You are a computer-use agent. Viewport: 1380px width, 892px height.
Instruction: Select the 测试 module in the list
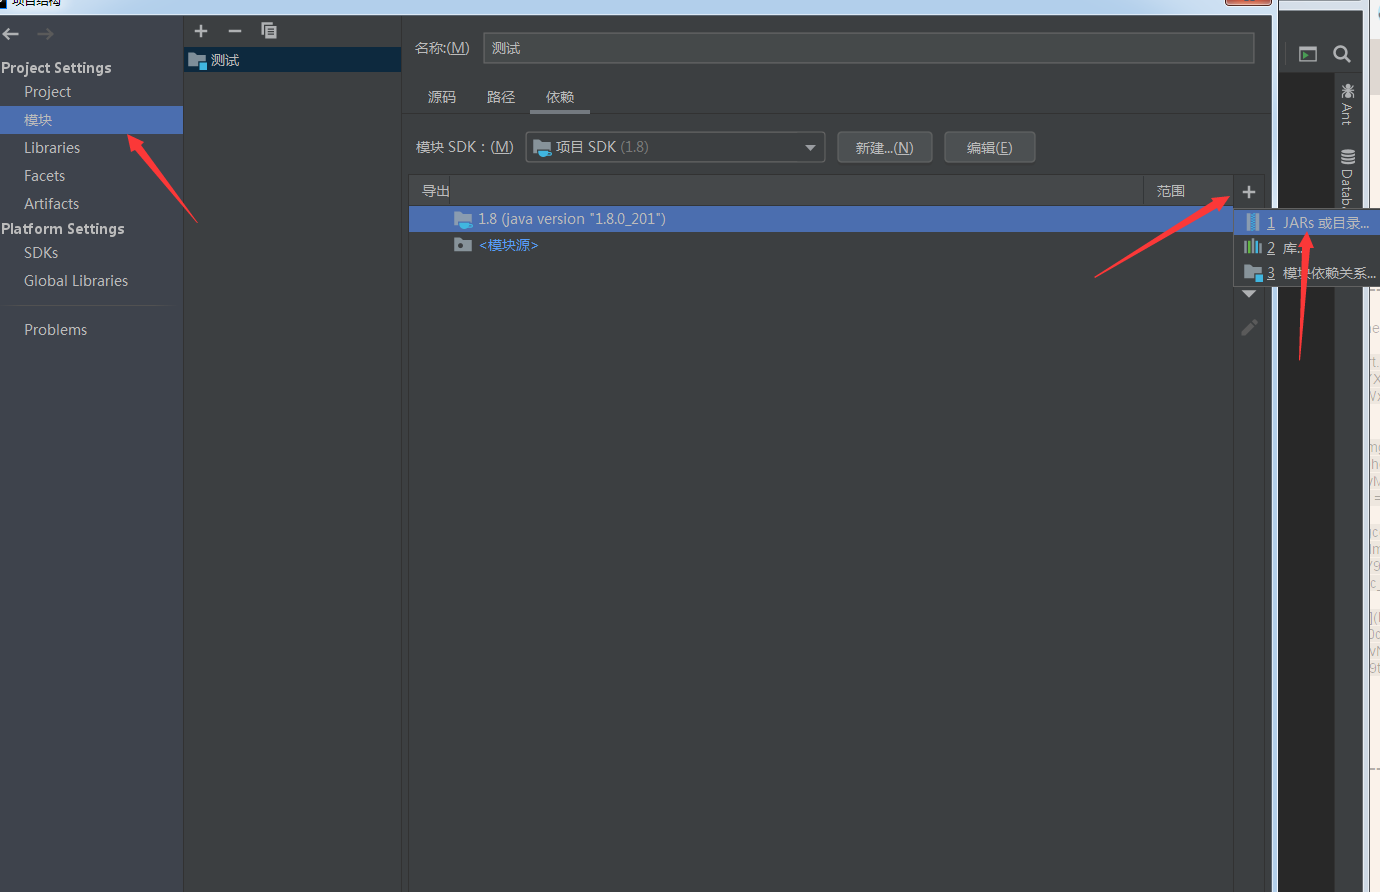(292, 60)
